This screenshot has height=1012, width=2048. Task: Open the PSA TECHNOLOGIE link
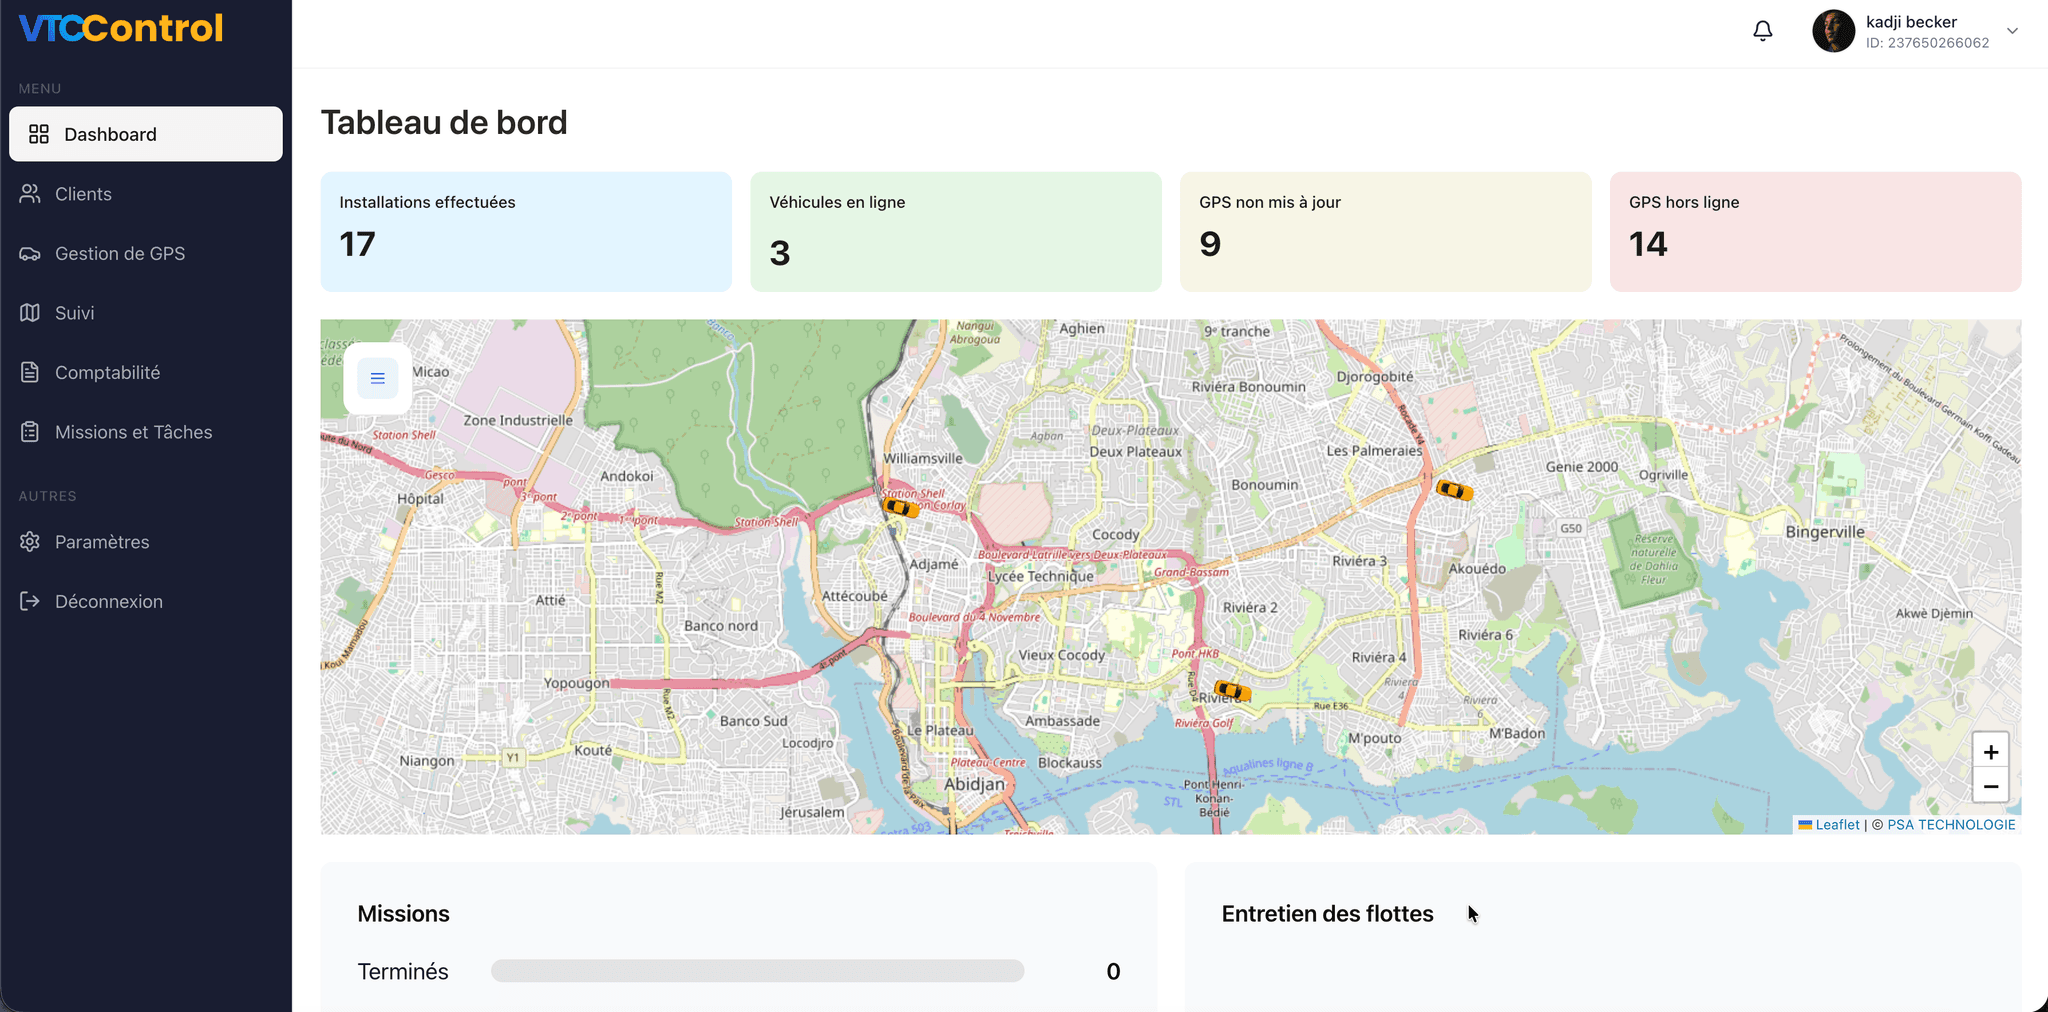click(1950, 825)
